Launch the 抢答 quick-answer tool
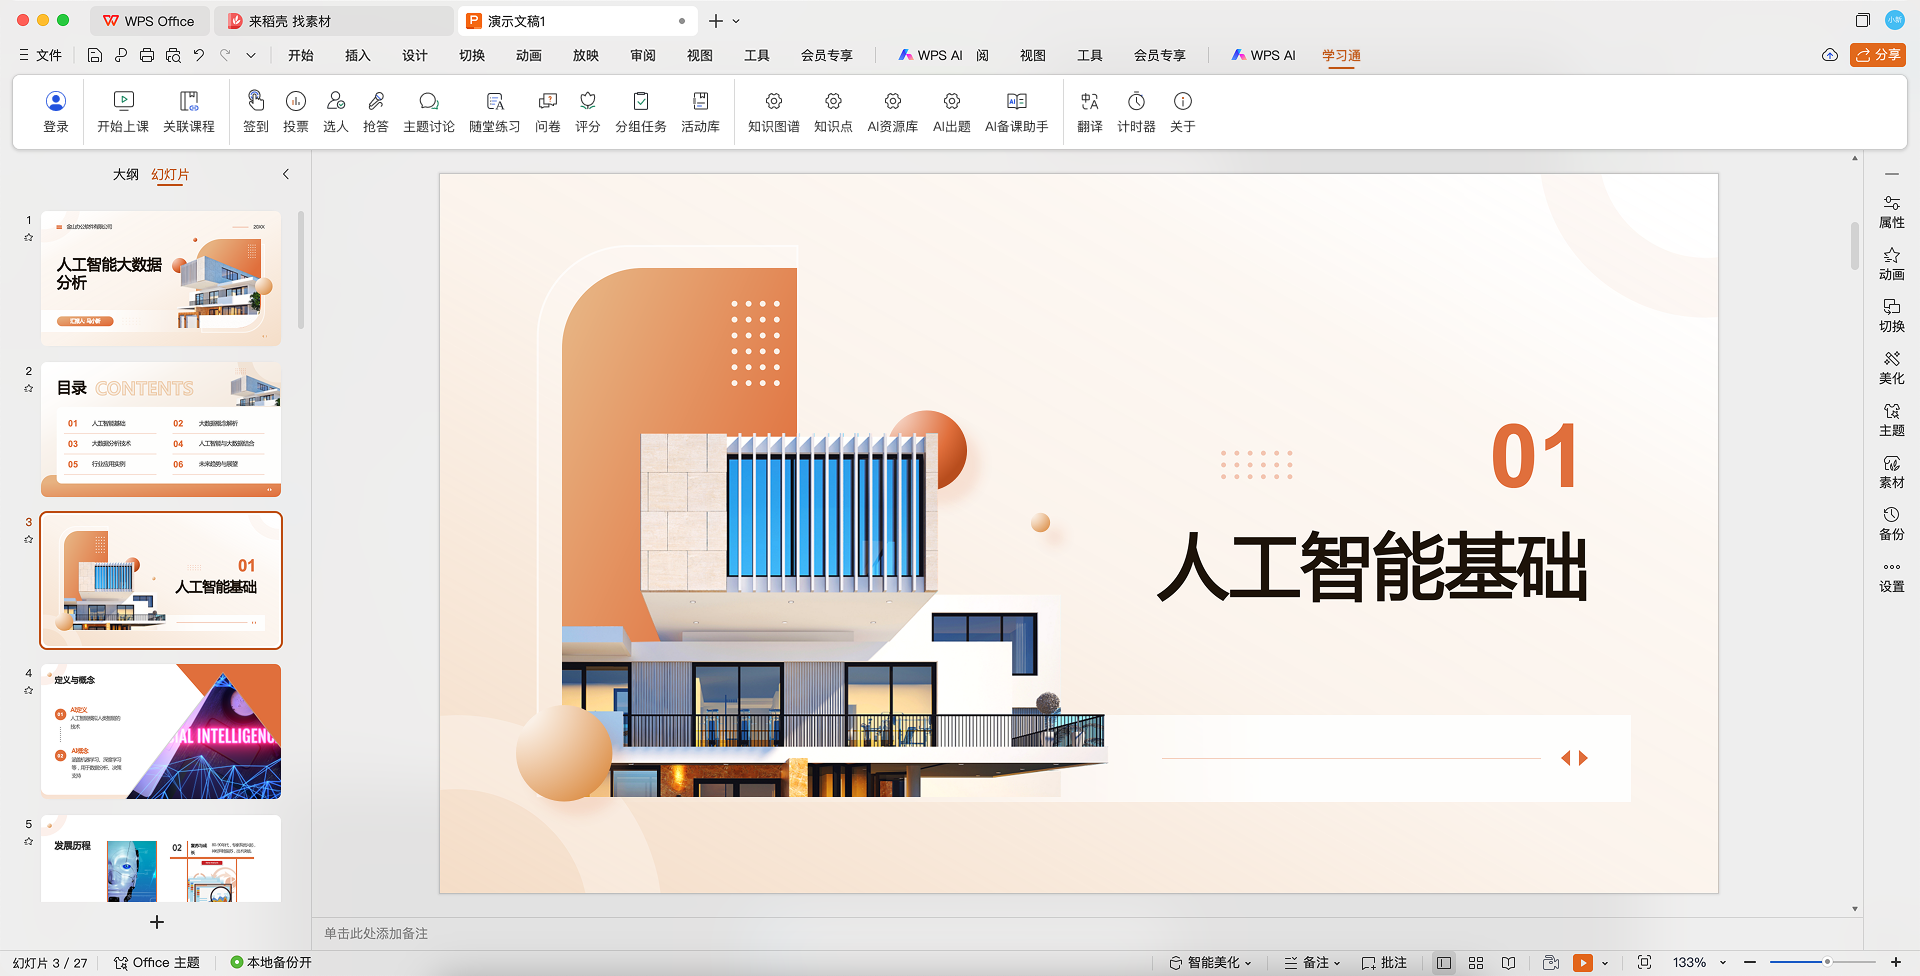The image size is (1920, 976). click(x=376, y=111)
